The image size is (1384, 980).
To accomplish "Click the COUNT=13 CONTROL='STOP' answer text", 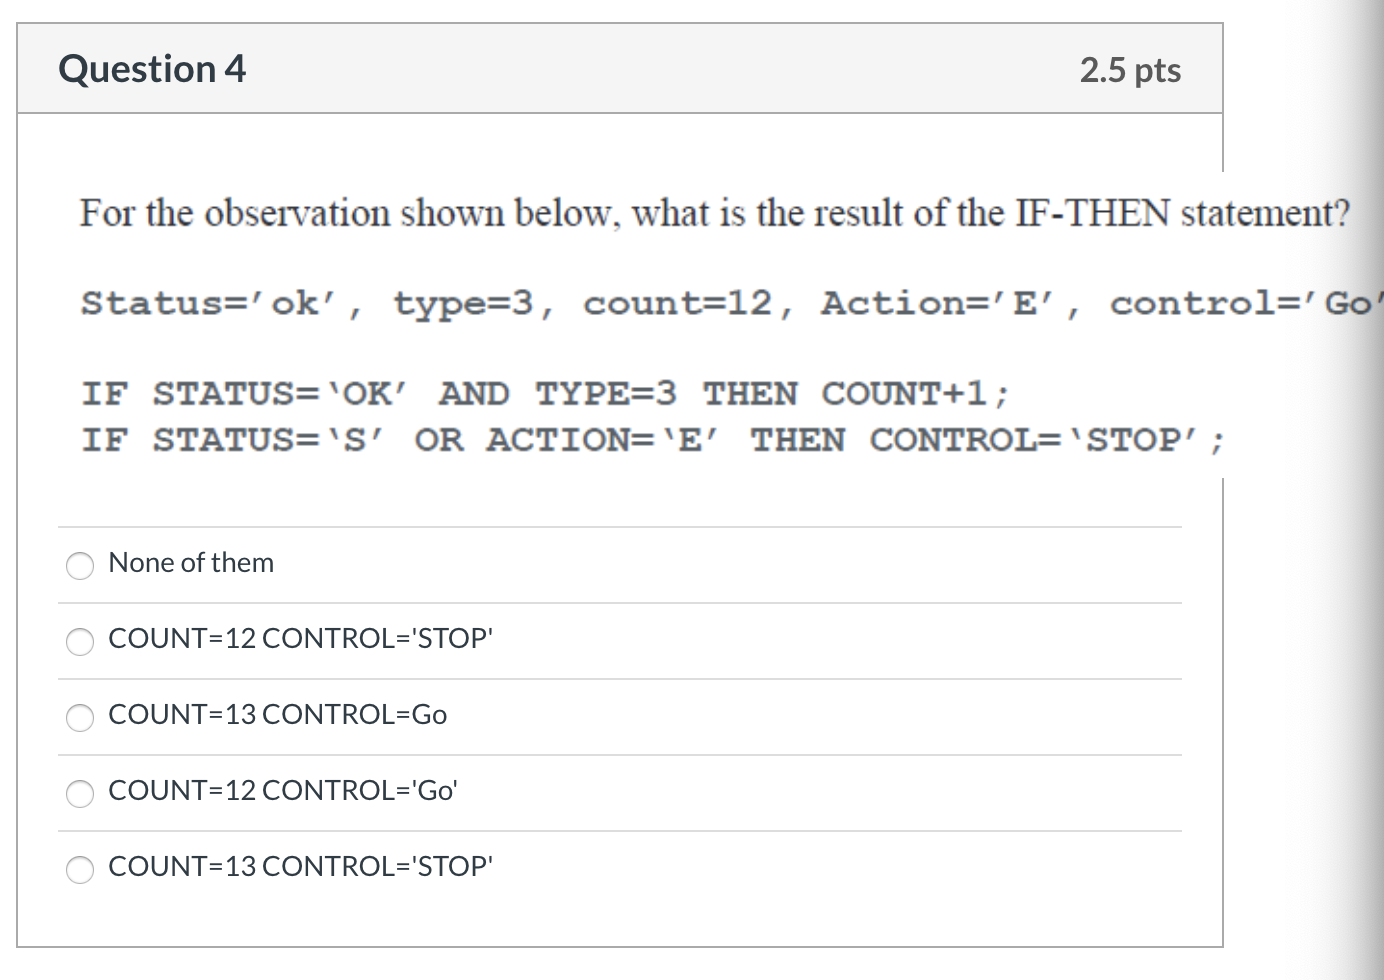I will tap(300, 866).
